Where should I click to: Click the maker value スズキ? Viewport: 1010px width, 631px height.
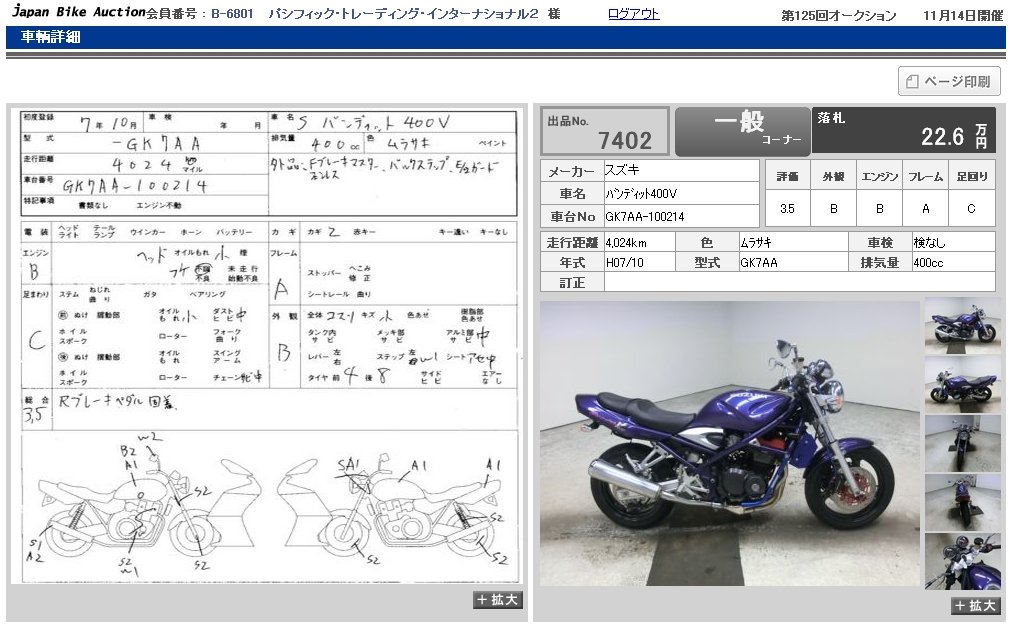(x=622, y=170)
